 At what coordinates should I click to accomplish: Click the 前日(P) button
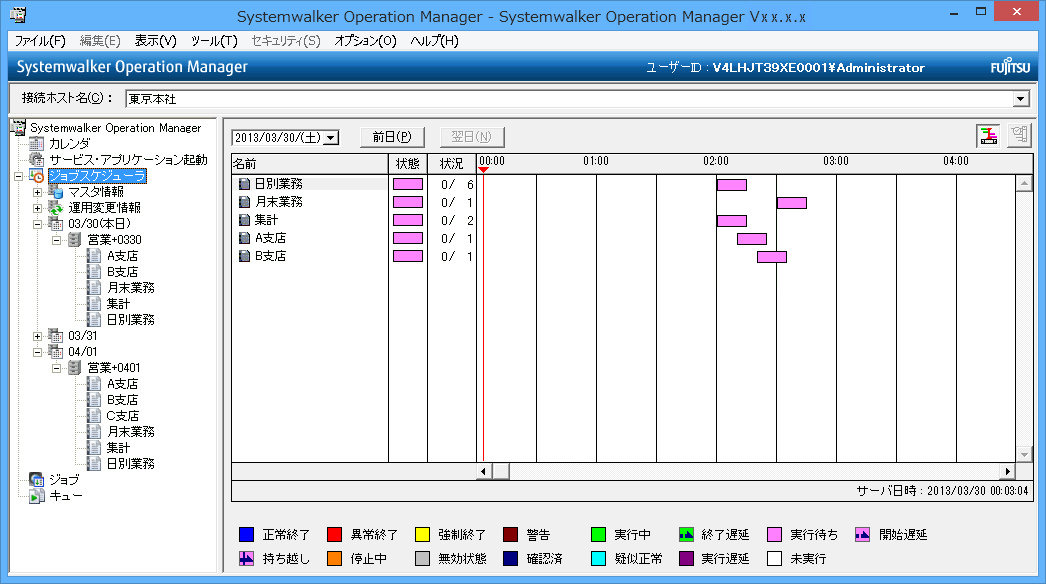point(392,137)
